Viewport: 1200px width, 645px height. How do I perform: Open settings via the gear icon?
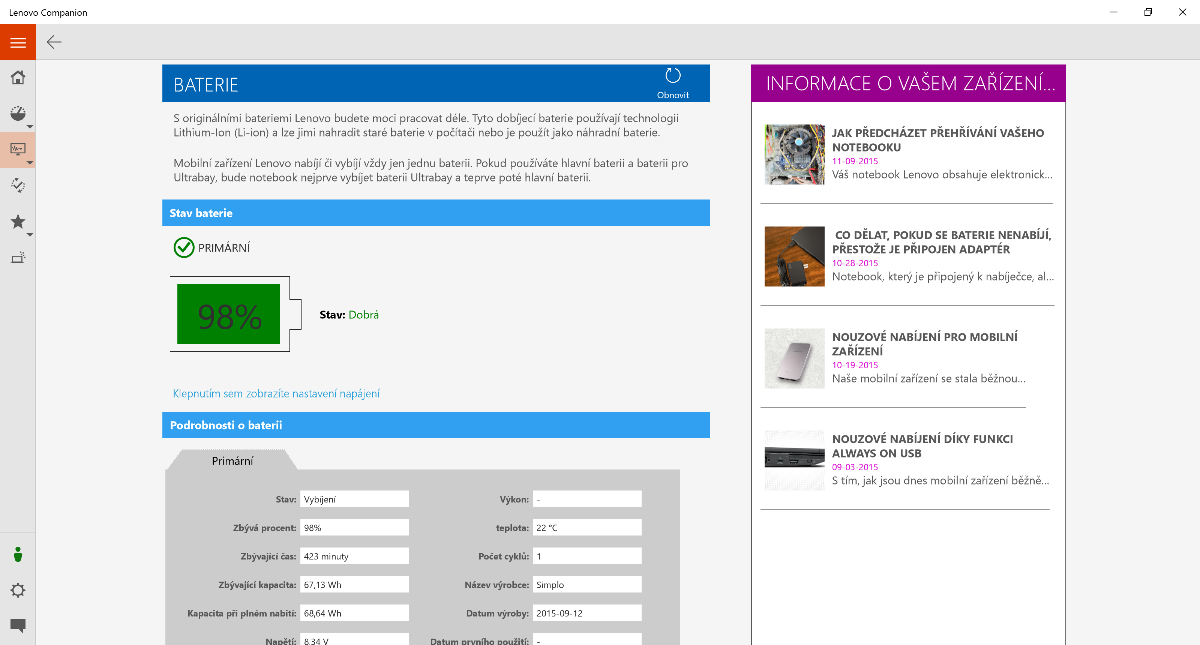(x=17, y=590)
